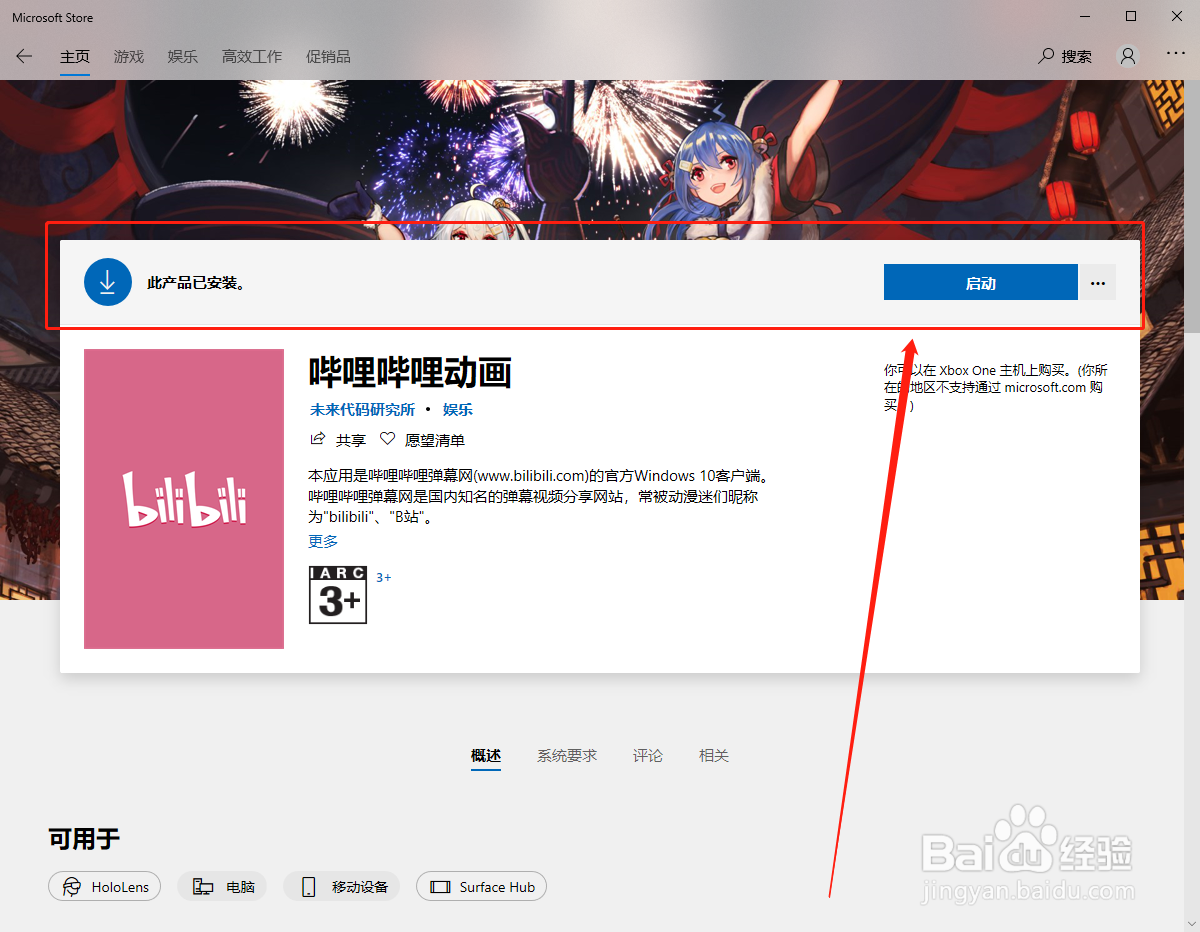Click the 共享 share label
The height and width of the screenshot is (932, 1200).
tap(351, 440)
